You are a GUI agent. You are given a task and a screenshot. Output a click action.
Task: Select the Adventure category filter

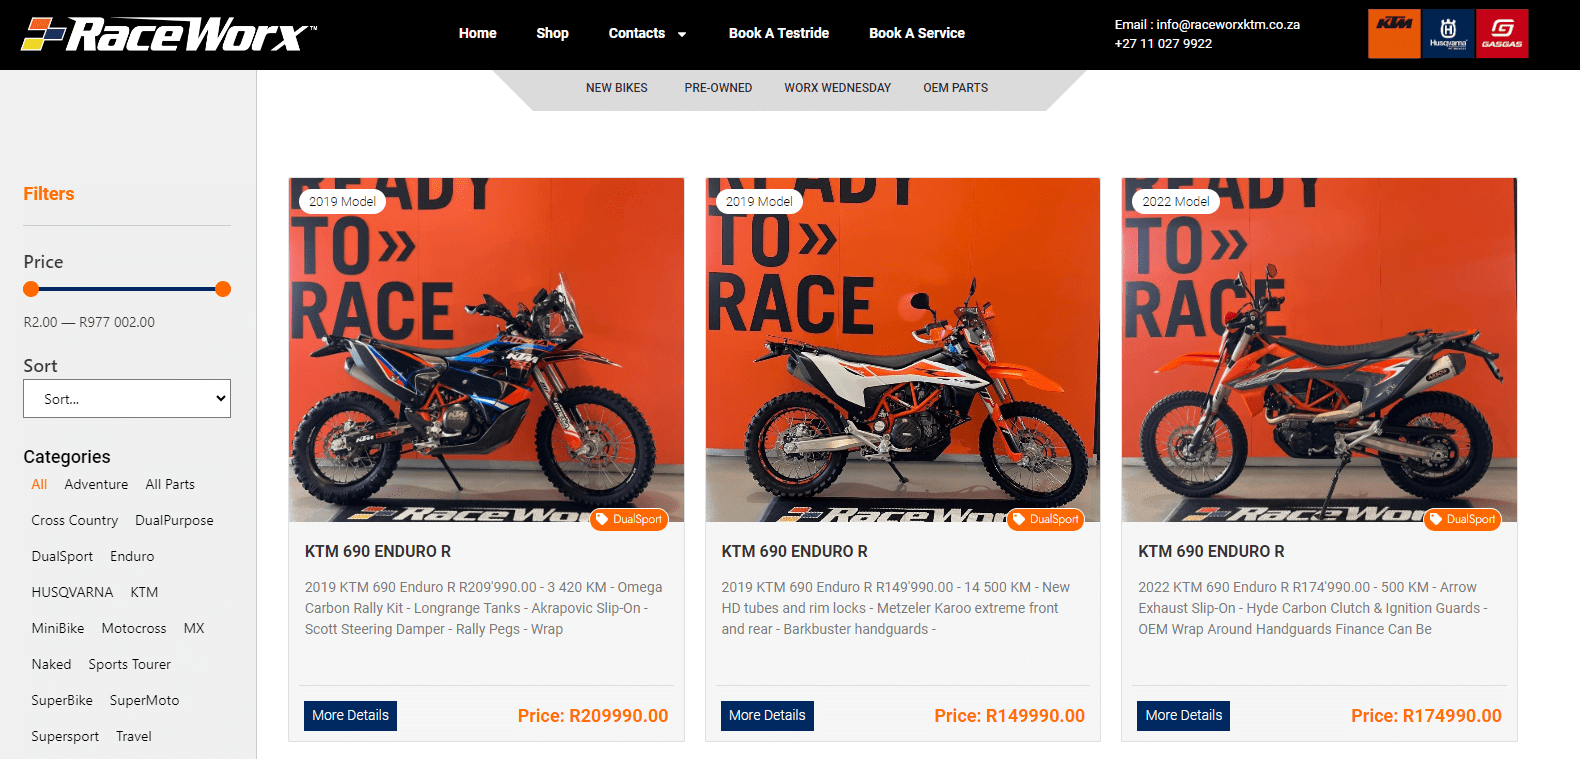96,485
